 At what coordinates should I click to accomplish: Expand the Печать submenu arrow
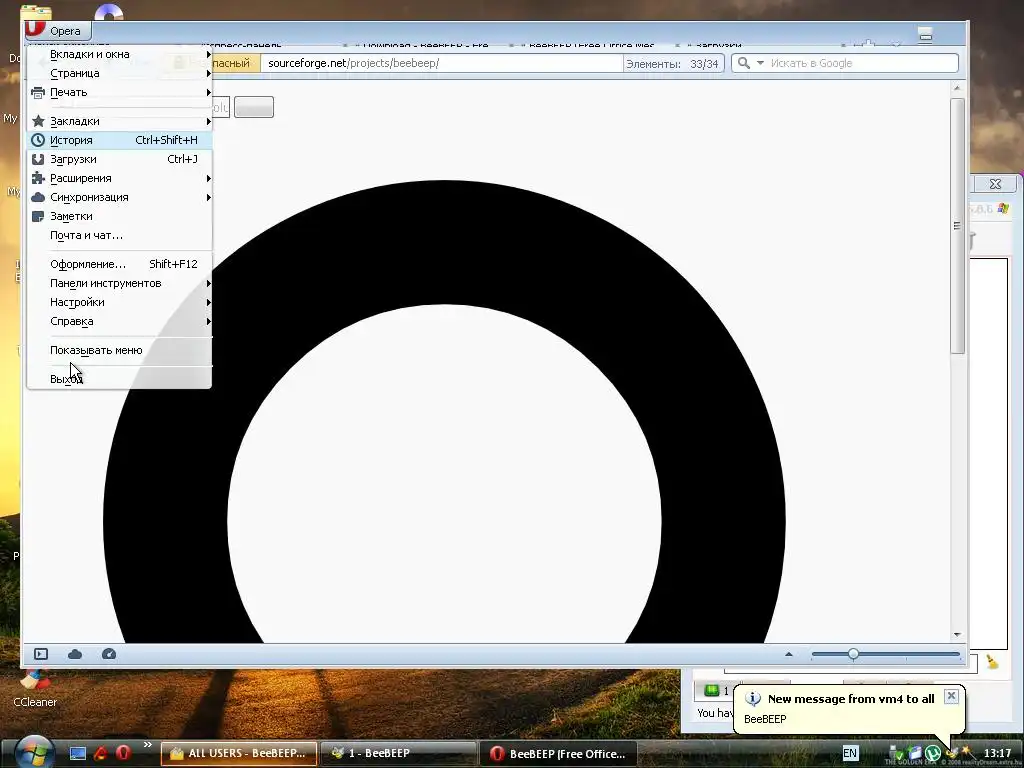point(208,93)
